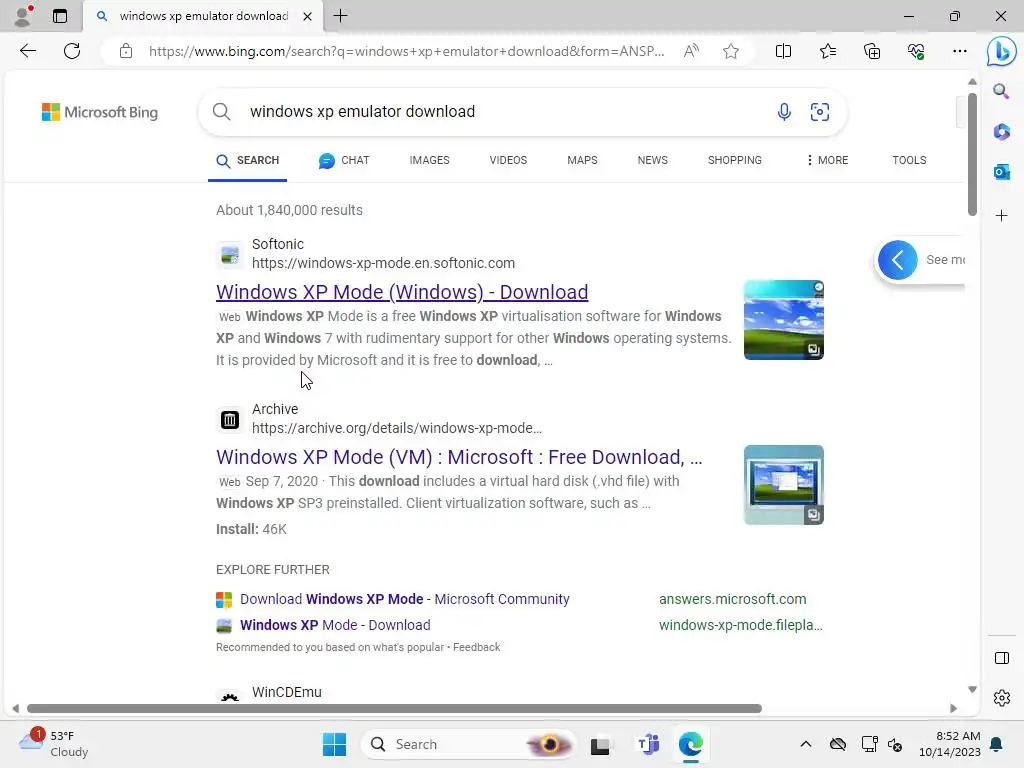The width and height of the screenshot is (1024, 768).
Task: Open Edge Settings and more menu
Action: [959, 51]
